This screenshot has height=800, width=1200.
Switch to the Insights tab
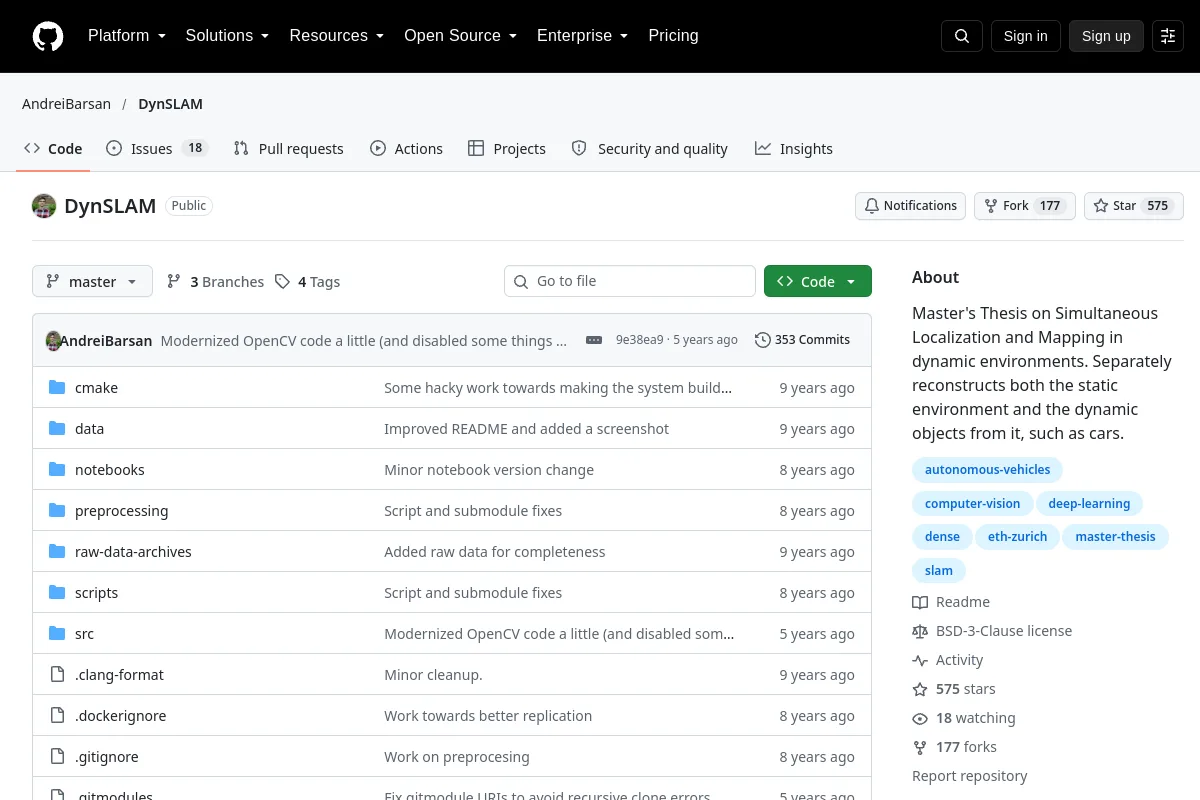pyautogui.click(x=794, y=148)
